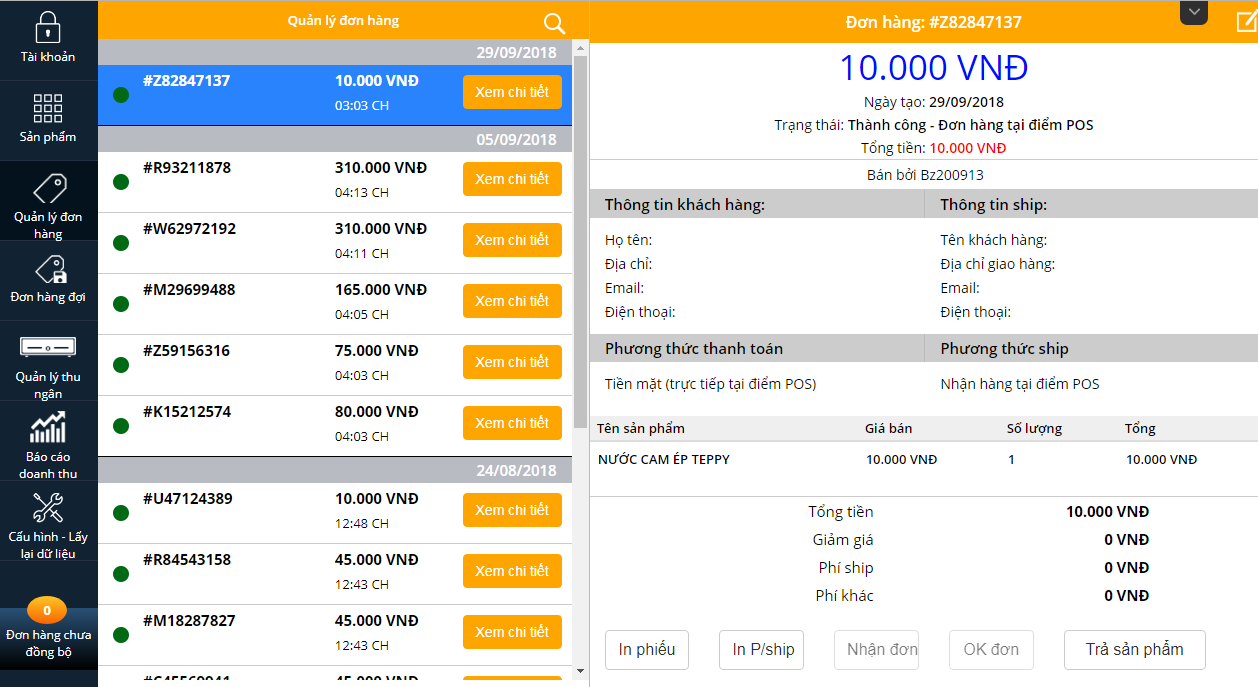The image size is (1258, 687).
Task: Click 165.000 VNĐ amount of #M29699488
Action: point(381,290)
